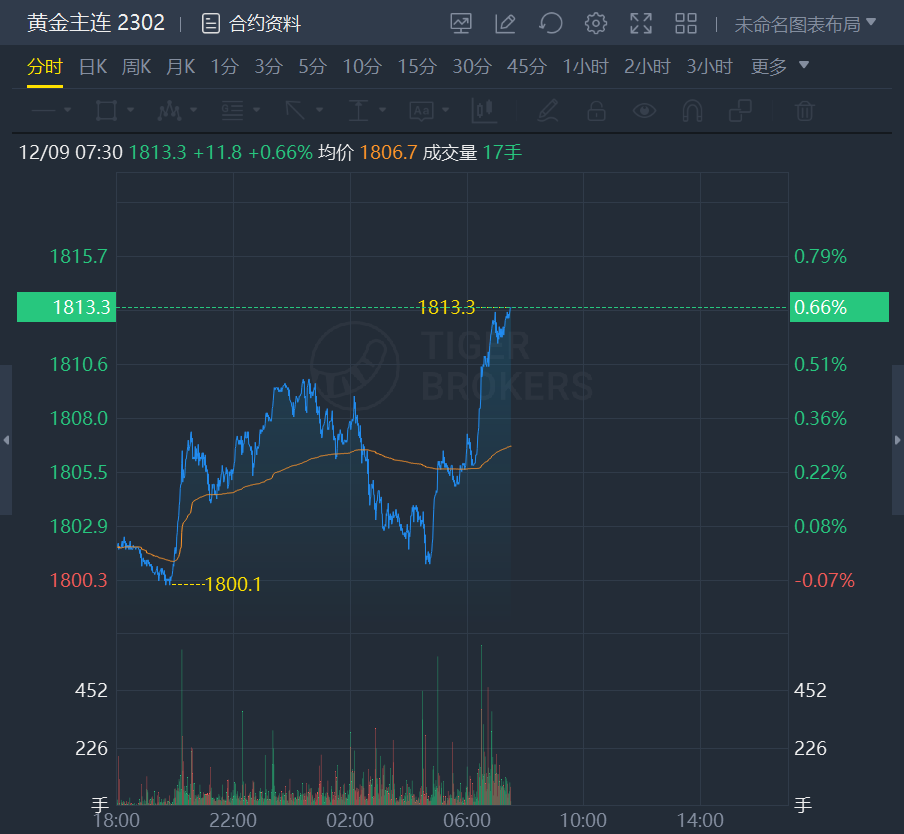
Task: Collapse the right side panel arrow
Action: click(897, 440)
